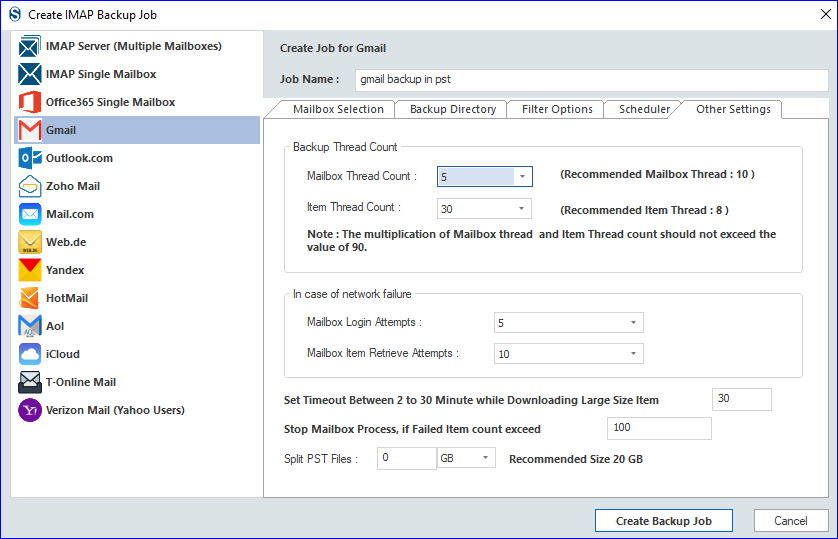Open the Filter Options tab
Screen dimensions: 838x539
coord(557,109)
